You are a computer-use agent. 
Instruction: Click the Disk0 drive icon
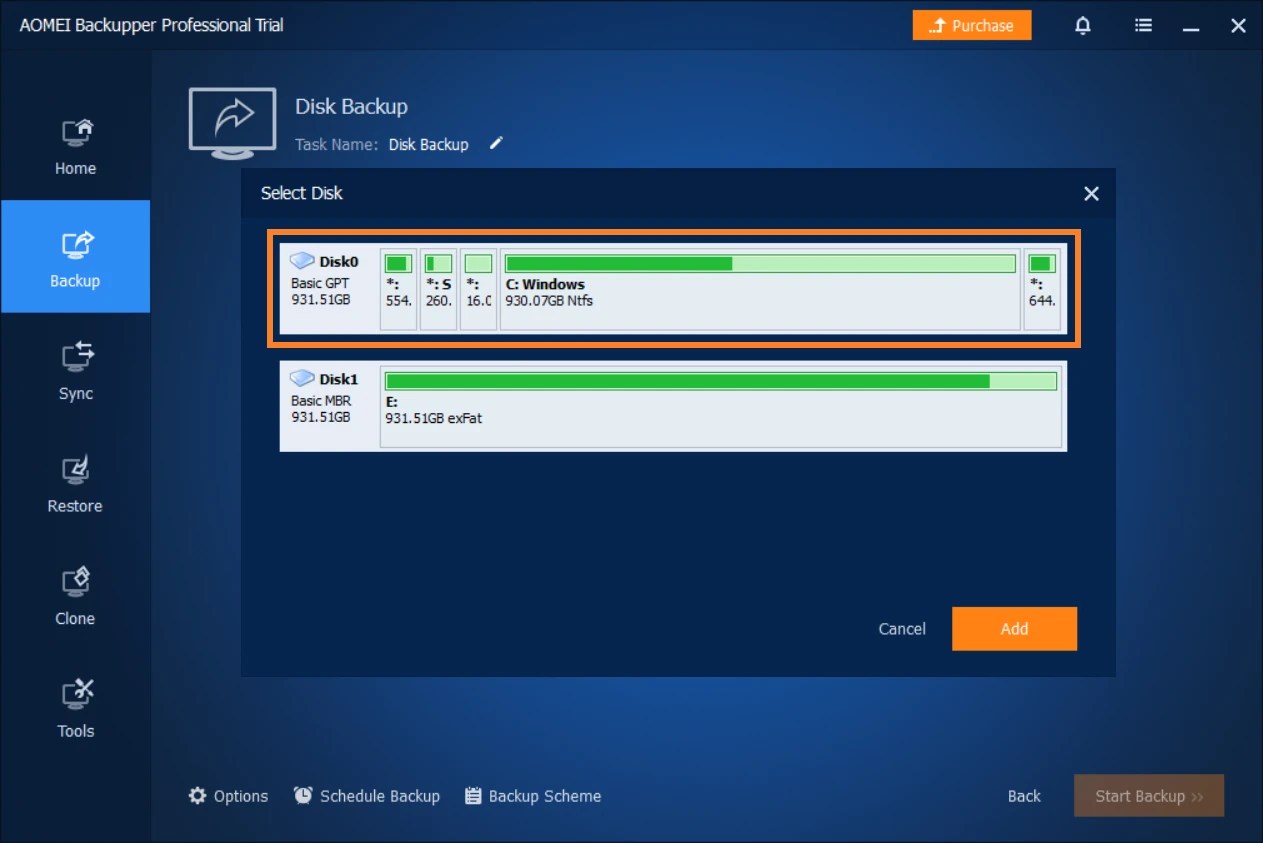click(x=303, y=261)
